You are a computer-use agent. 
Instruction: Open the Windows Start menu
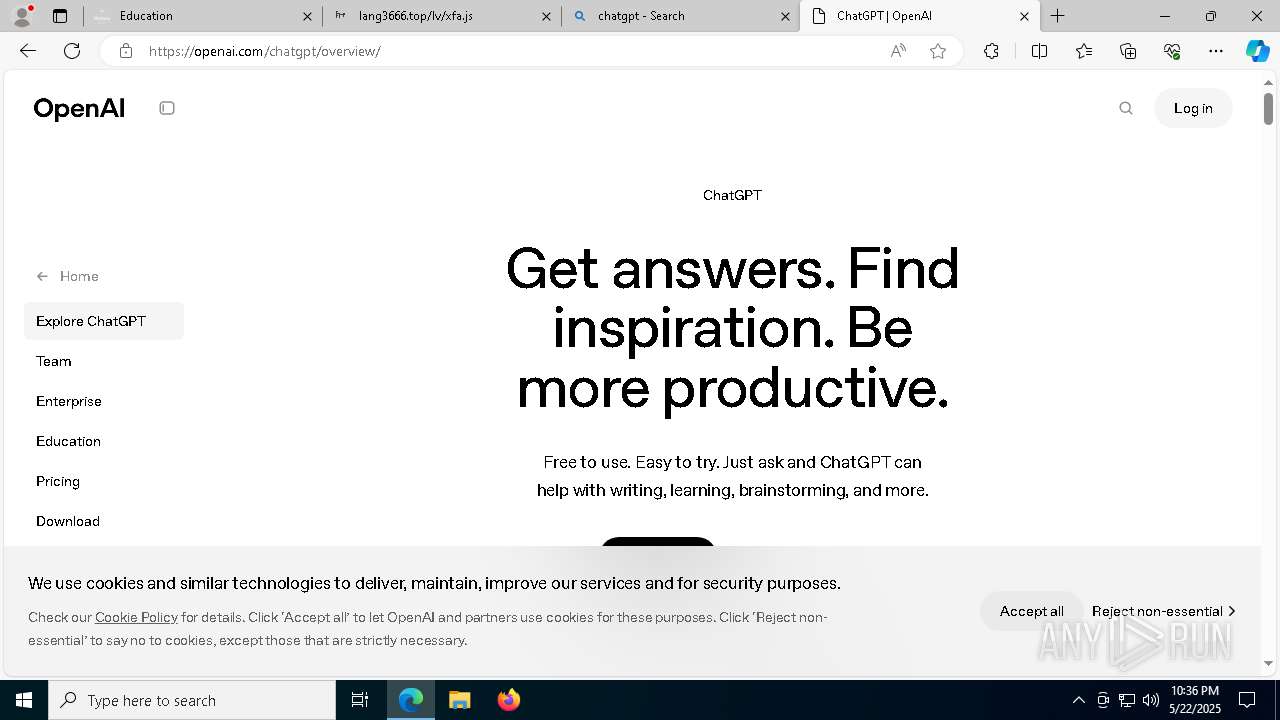[x=24, y=700]
